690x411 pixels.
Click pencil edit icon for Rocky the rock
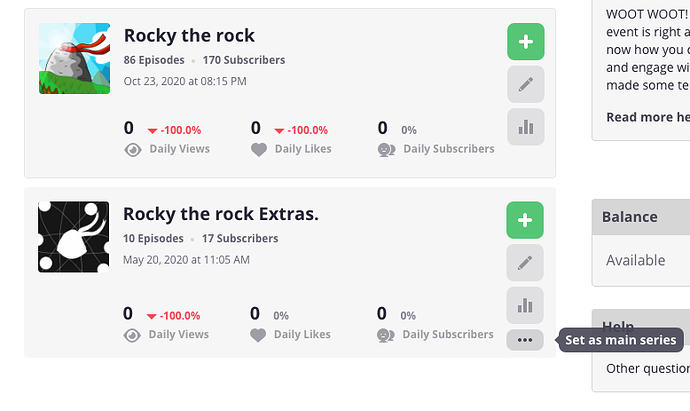(526, 85)
